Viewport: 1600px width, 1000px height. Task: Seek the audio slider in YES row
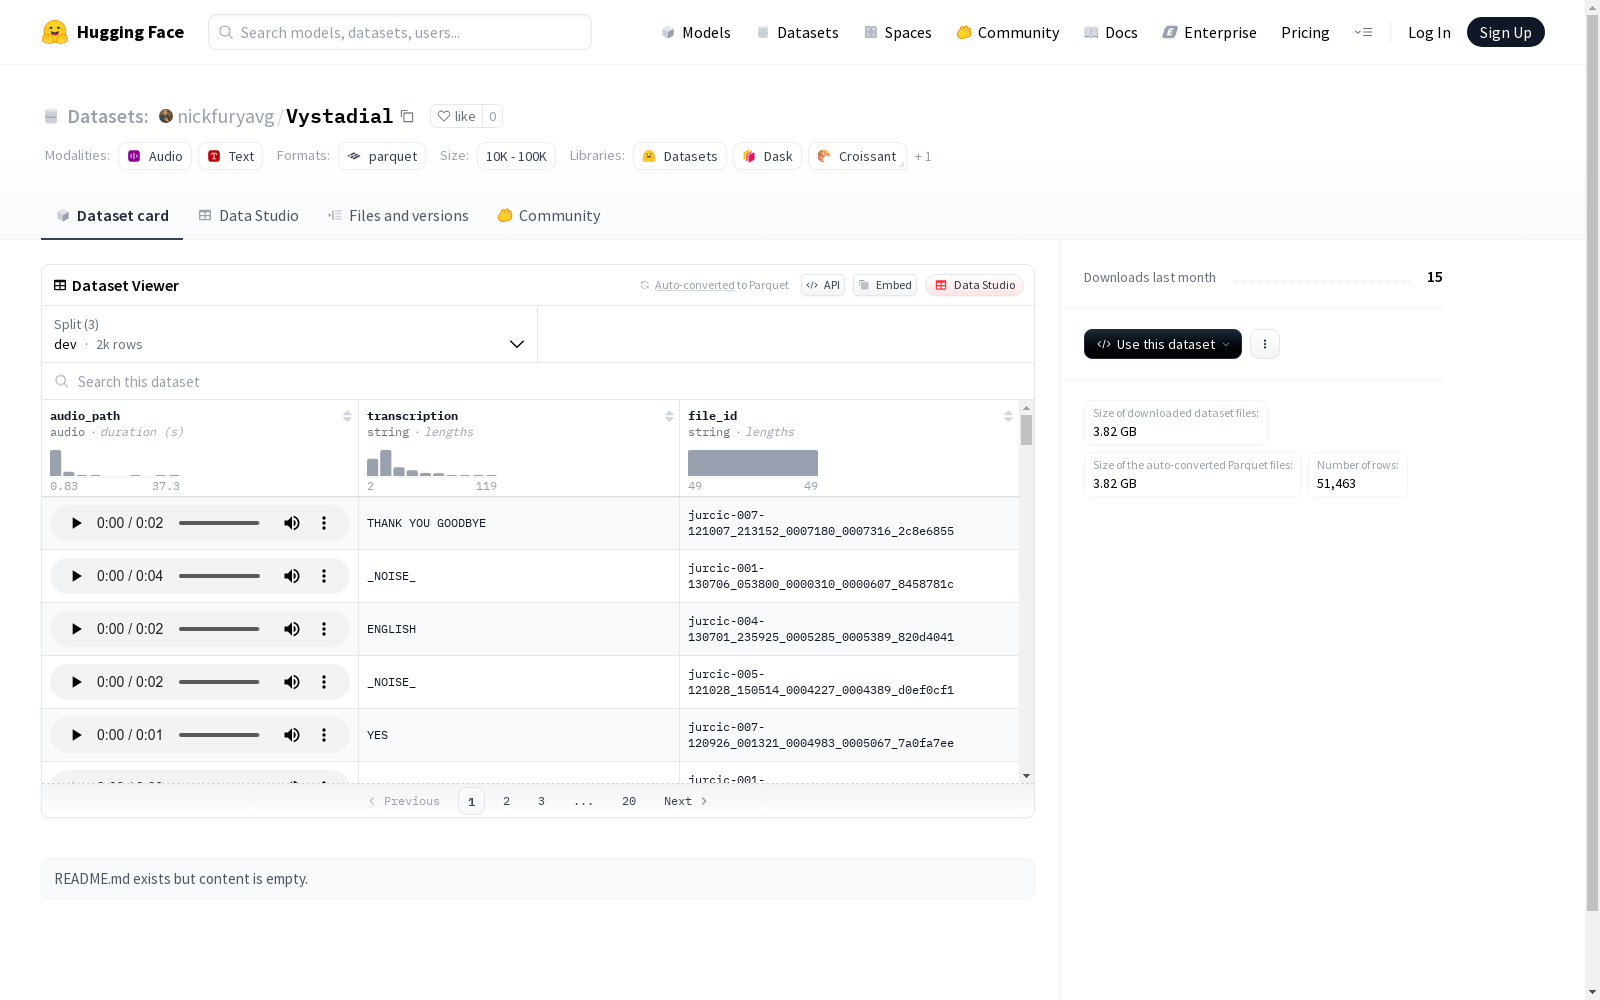219,735
